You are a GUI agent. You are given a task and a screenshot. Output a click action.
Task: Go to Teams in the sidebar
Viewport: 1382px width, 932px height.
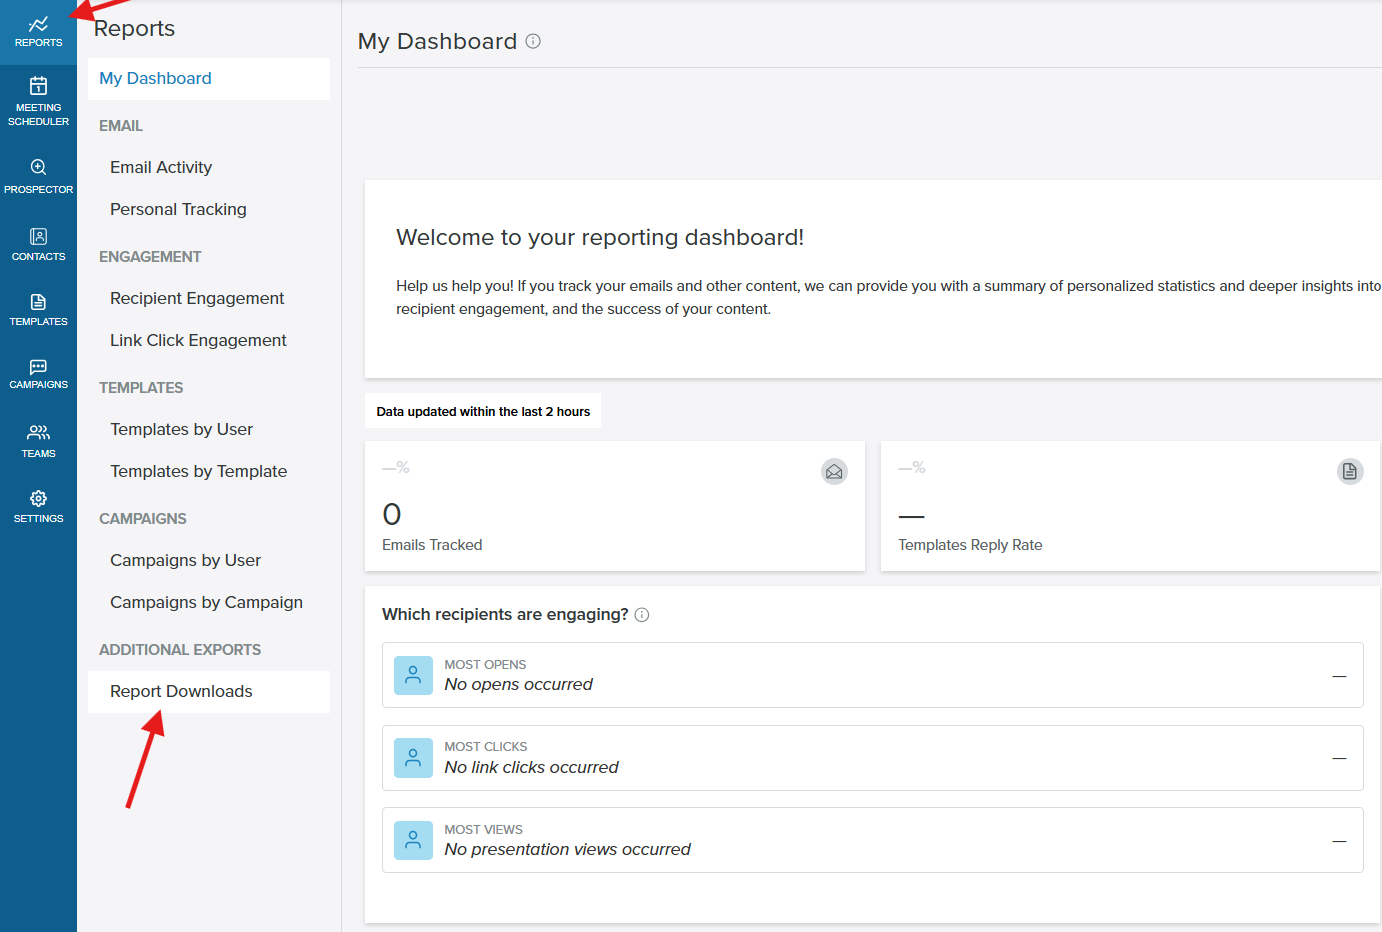38,441
